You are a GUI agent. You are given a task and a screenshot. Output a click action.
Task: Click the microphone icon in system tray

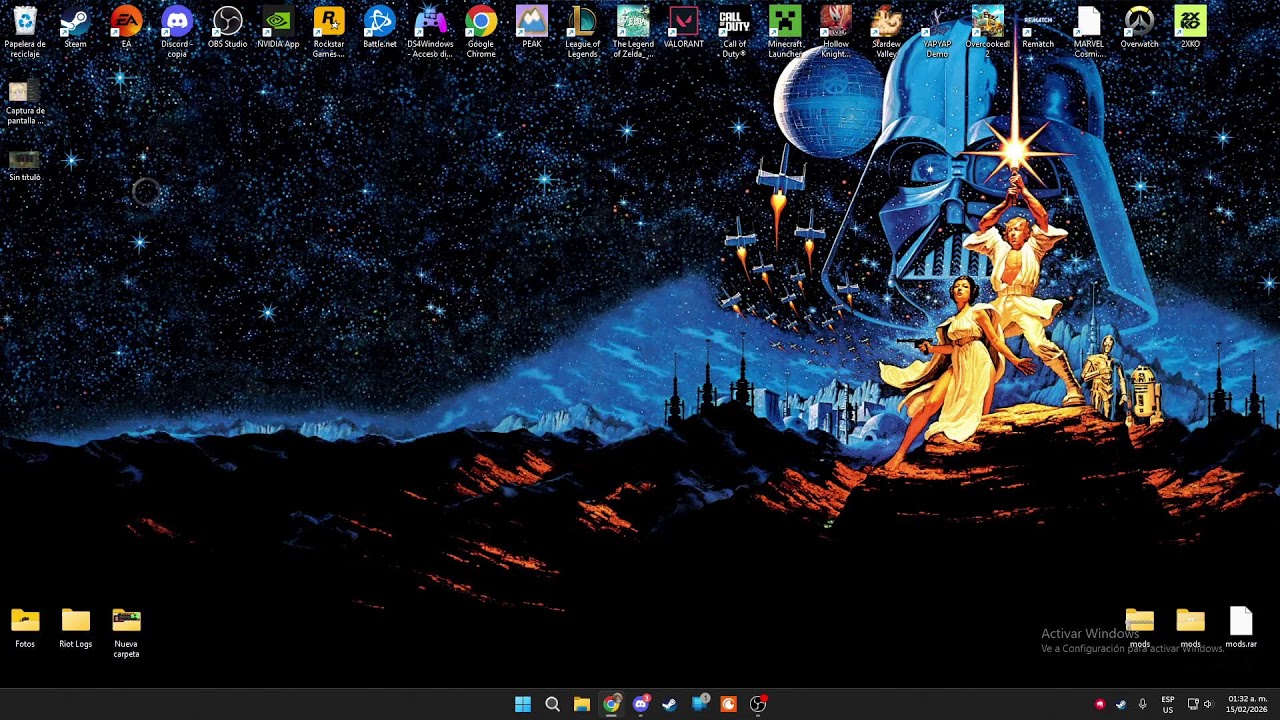pos(1142,704)
